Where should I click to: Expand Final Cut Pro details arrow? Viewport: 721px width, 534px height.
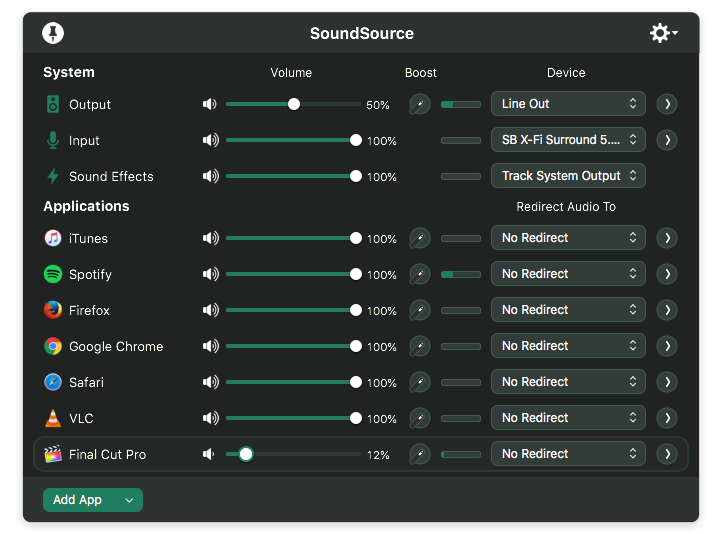point(667,454)
